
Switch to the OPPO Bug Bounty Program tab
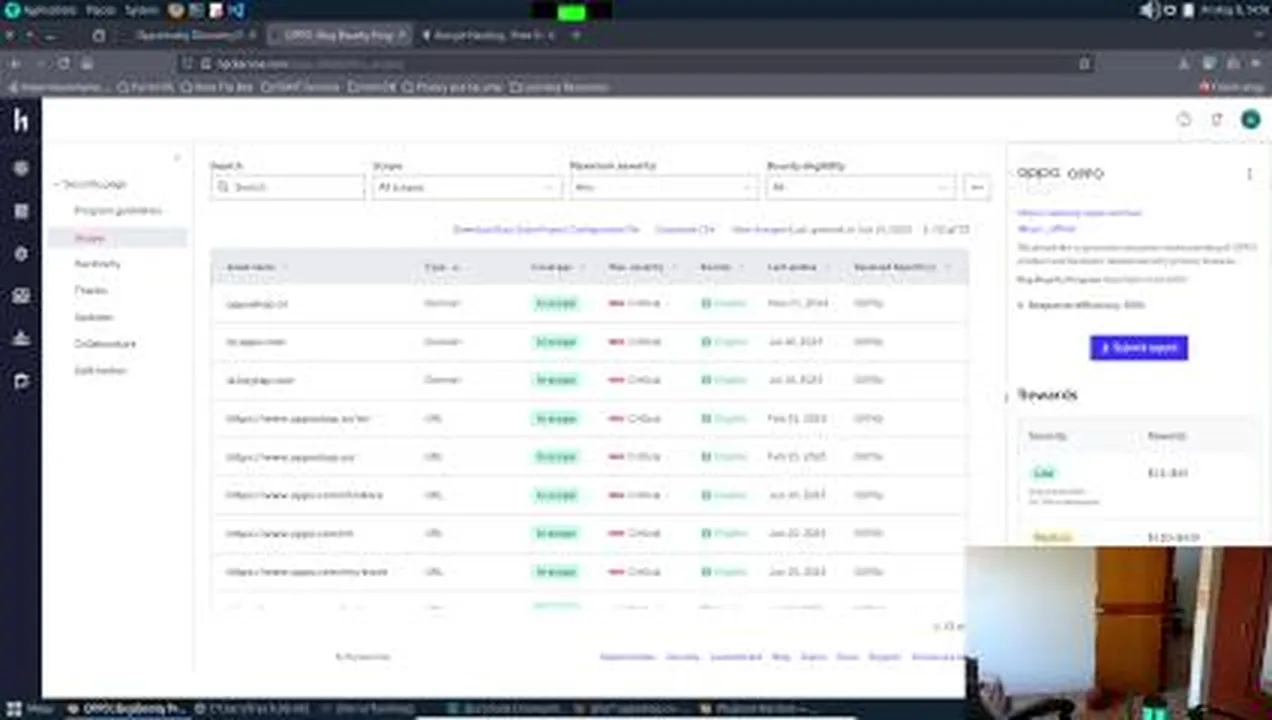[338, 35]
